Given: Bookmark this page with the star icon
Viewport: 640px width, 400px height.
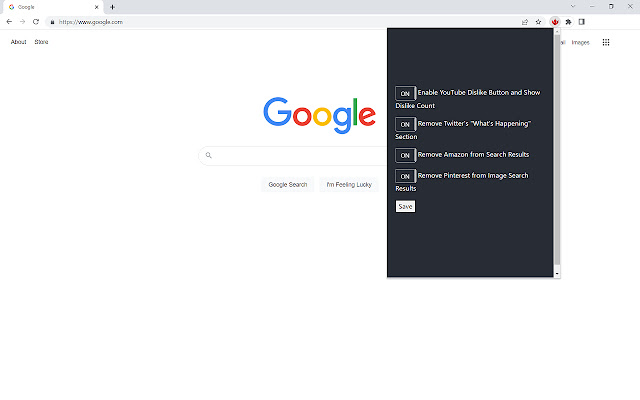Looking at the screenshot, I should click(x=538, y=22).
